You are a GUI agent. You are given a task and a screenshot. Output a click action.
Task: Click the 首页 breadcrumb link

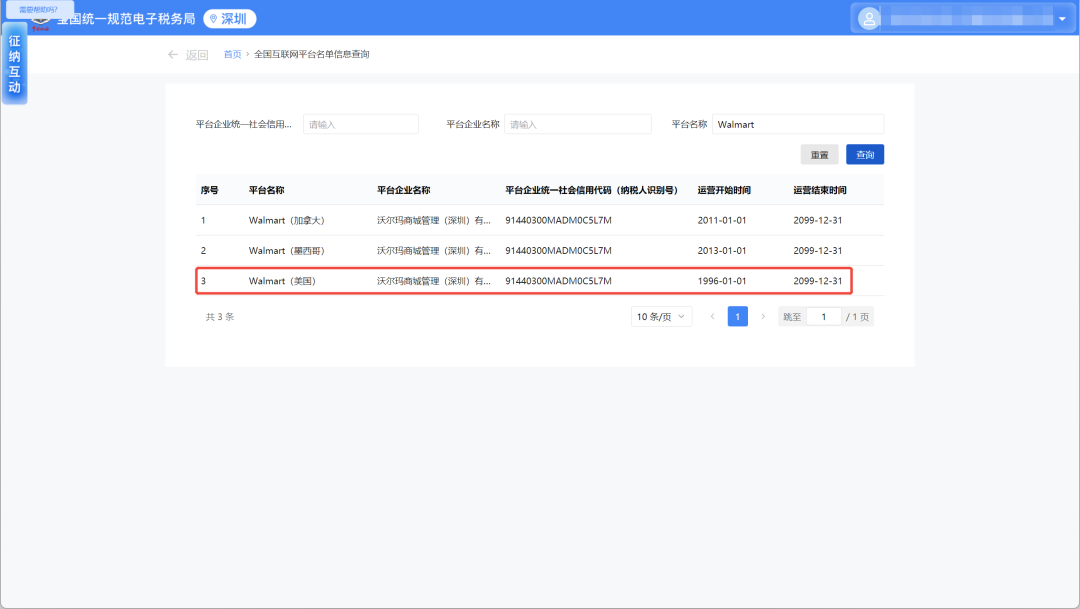tap(232, 55)
